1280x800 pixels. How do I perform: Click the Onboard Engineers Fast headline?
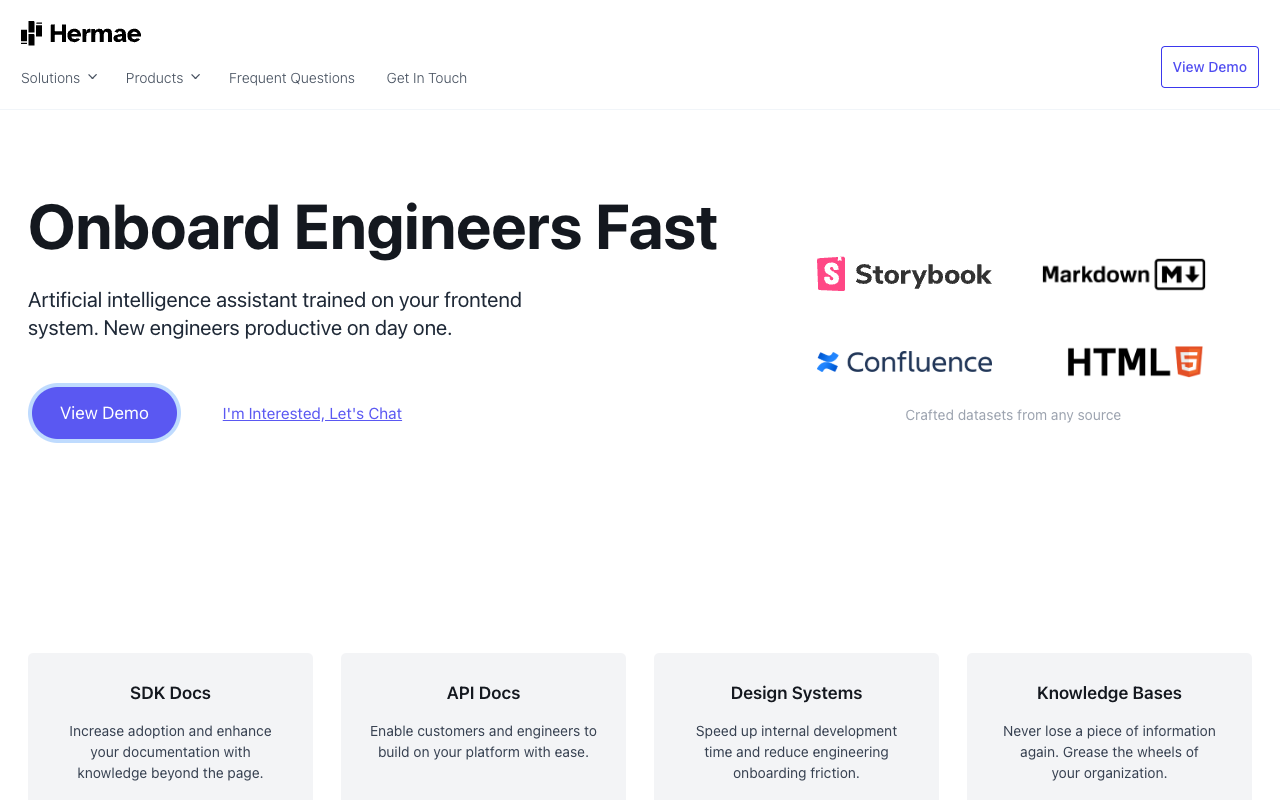pos(373,227)
